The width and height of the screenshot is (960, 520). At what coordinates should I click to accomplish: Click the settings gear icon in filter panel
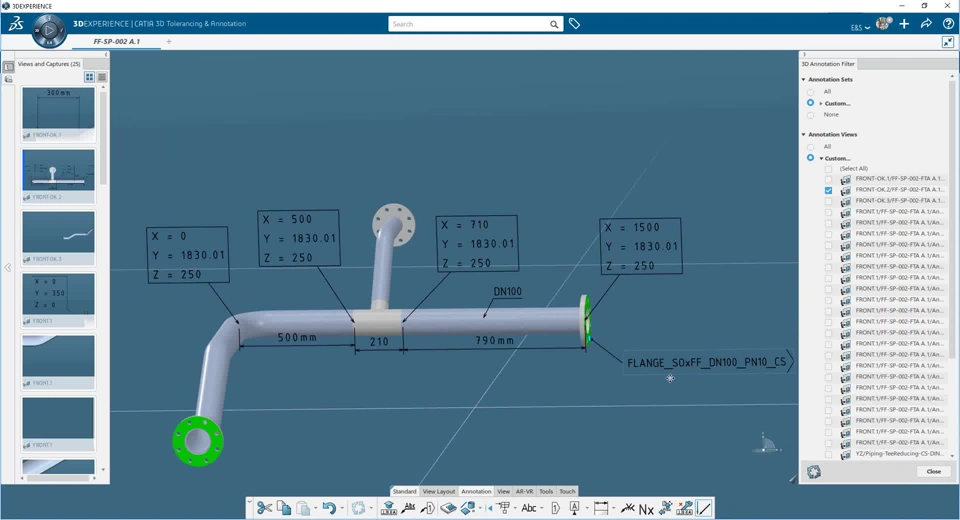click(x=814, y=472)
